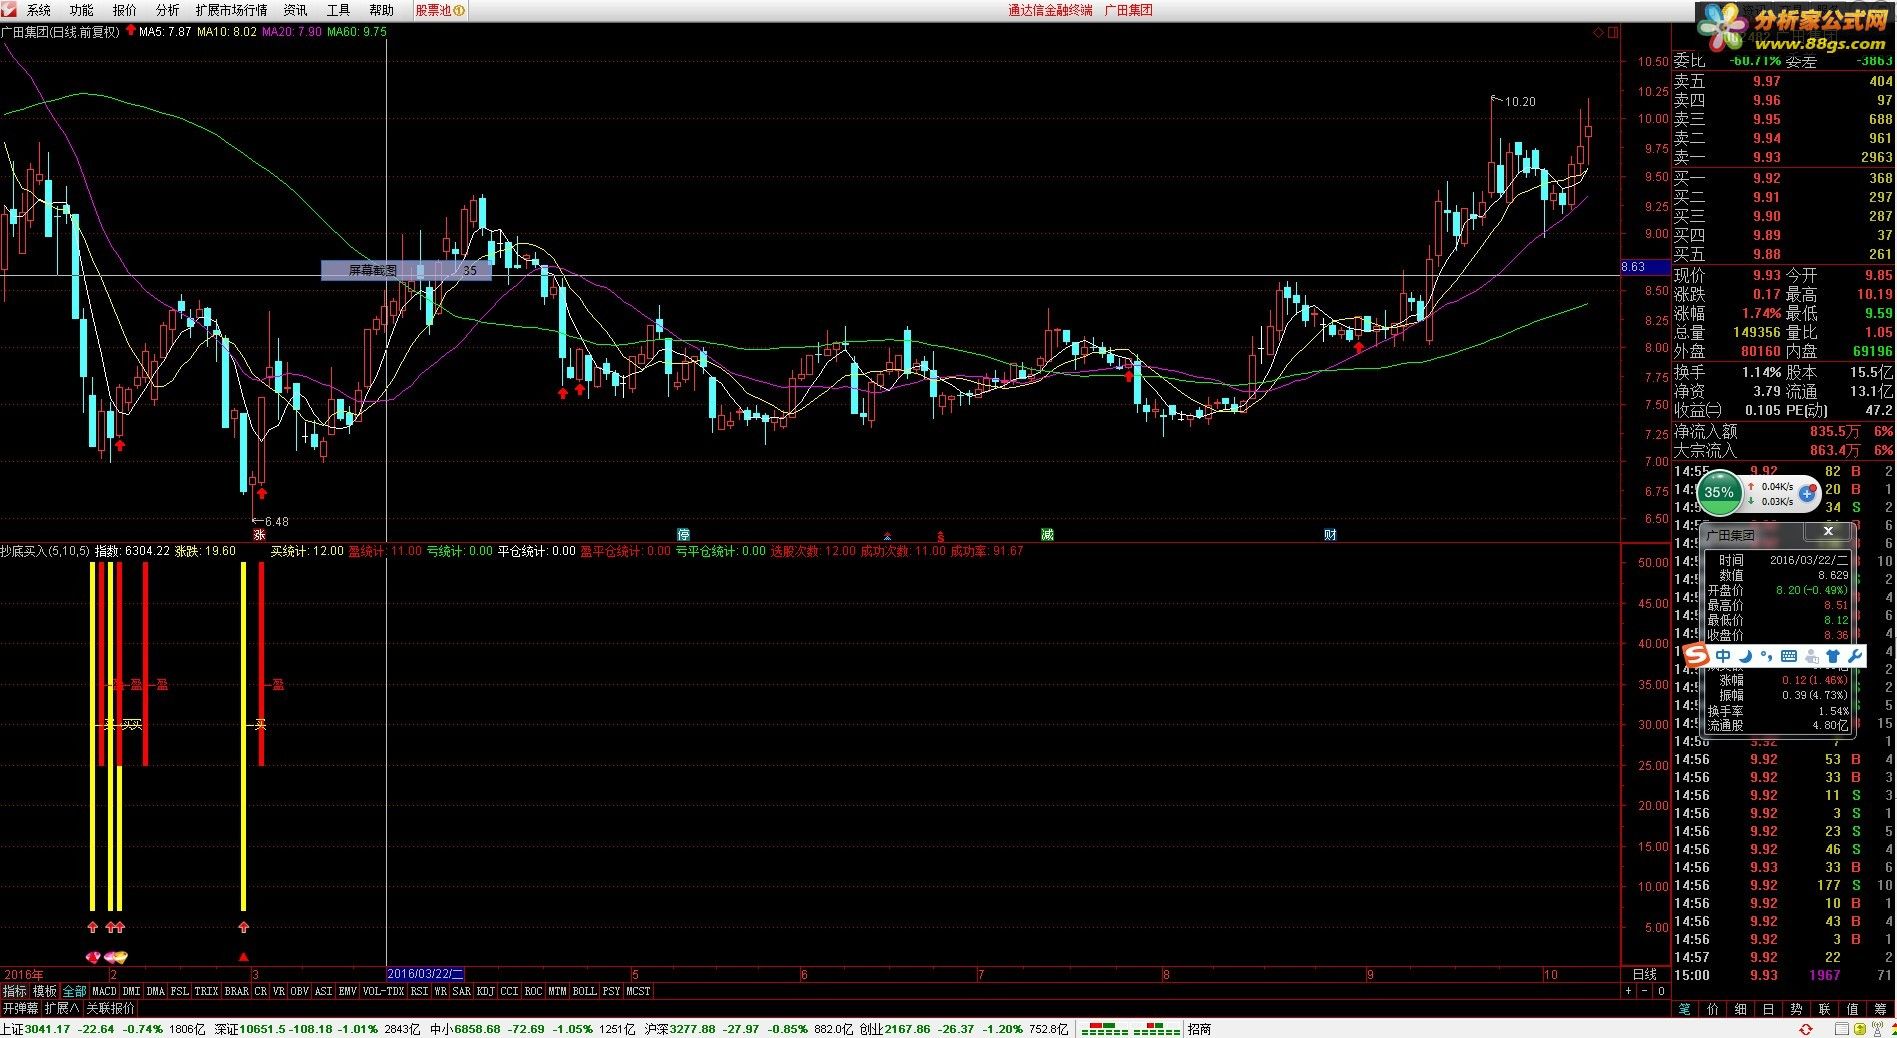Open the 系统 menu
1897x1038 pixels.
tap(38, 10)
